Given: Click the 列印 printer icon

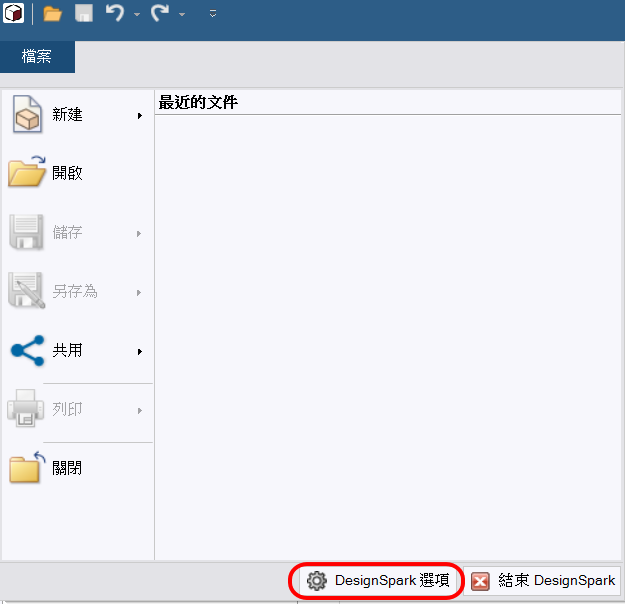Looking at the screenshot, I should 26,408.
